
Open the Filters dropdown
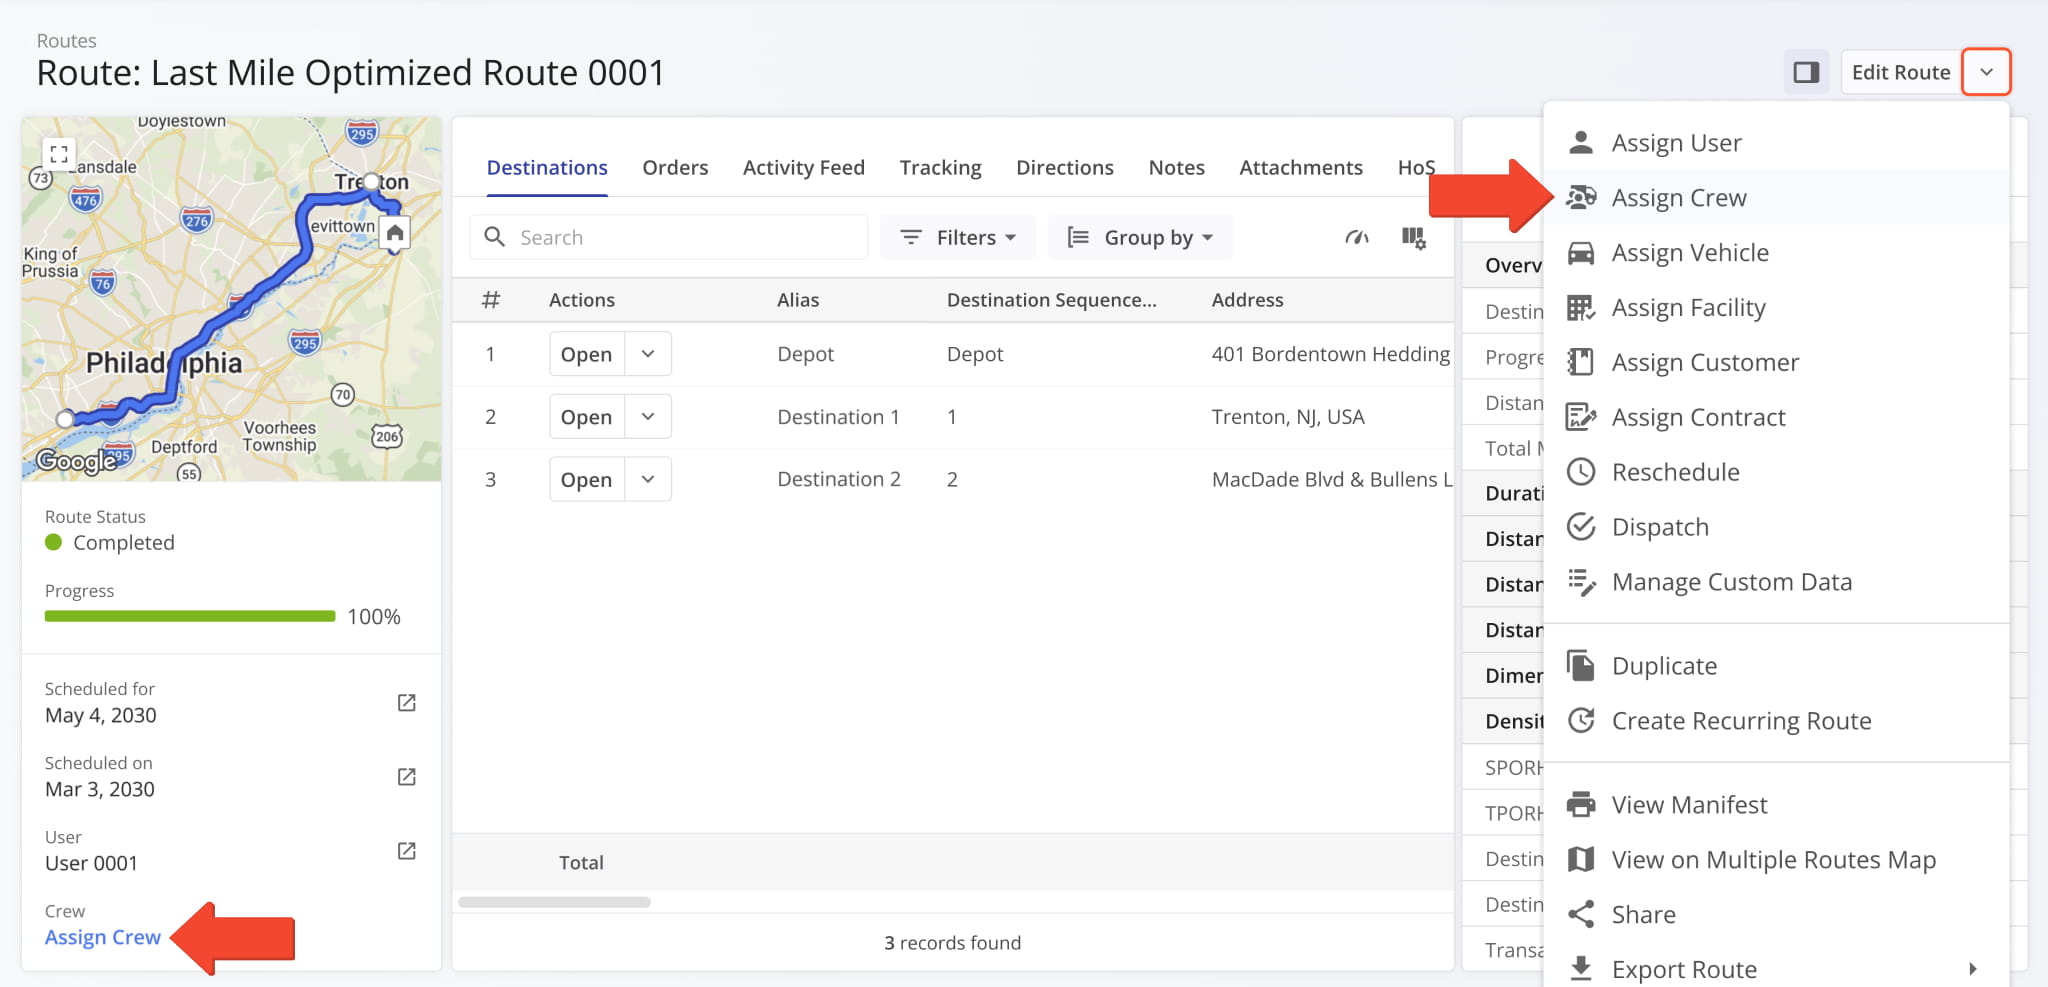tap(957, 238)
